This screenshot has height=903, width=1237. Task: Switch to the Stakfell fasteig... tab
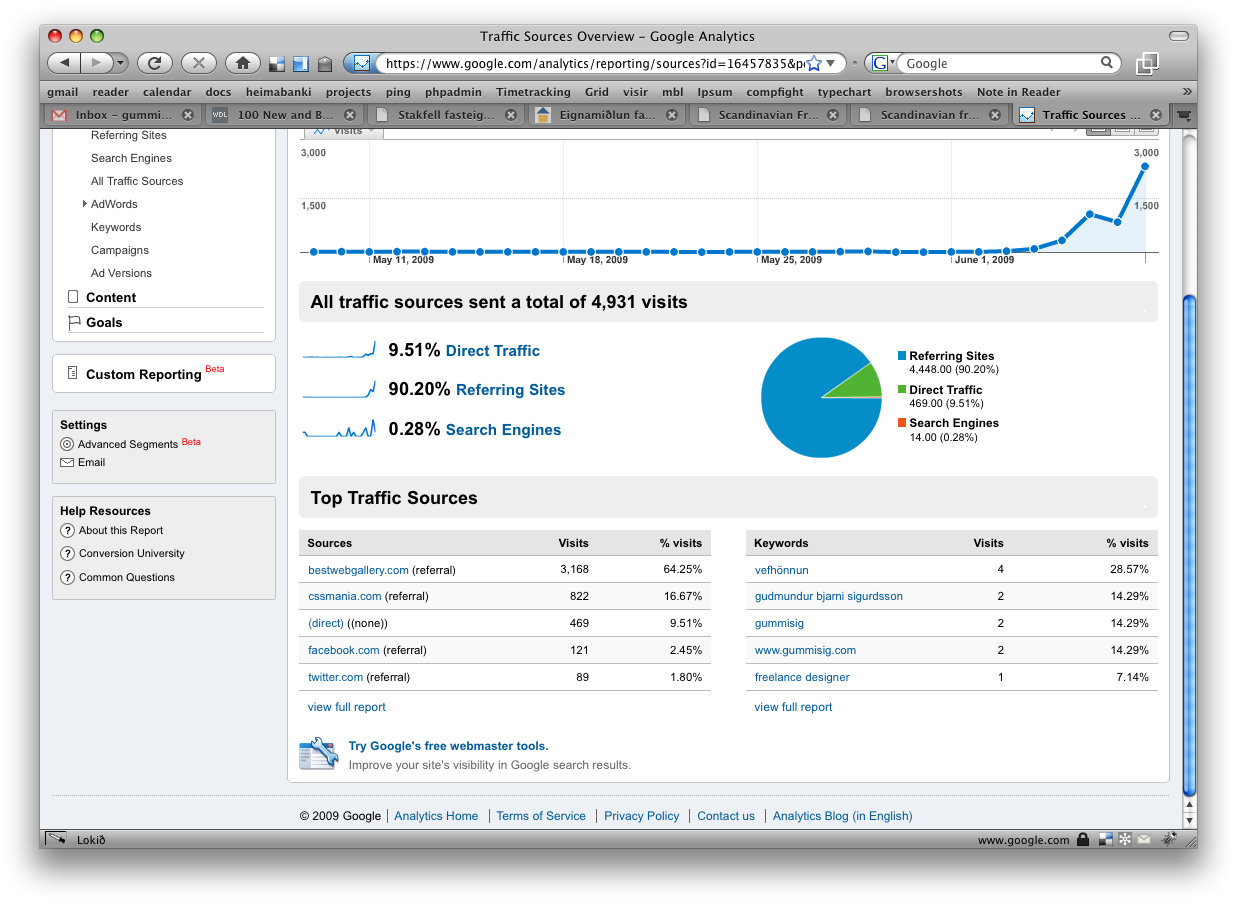(x=446, y=115)
